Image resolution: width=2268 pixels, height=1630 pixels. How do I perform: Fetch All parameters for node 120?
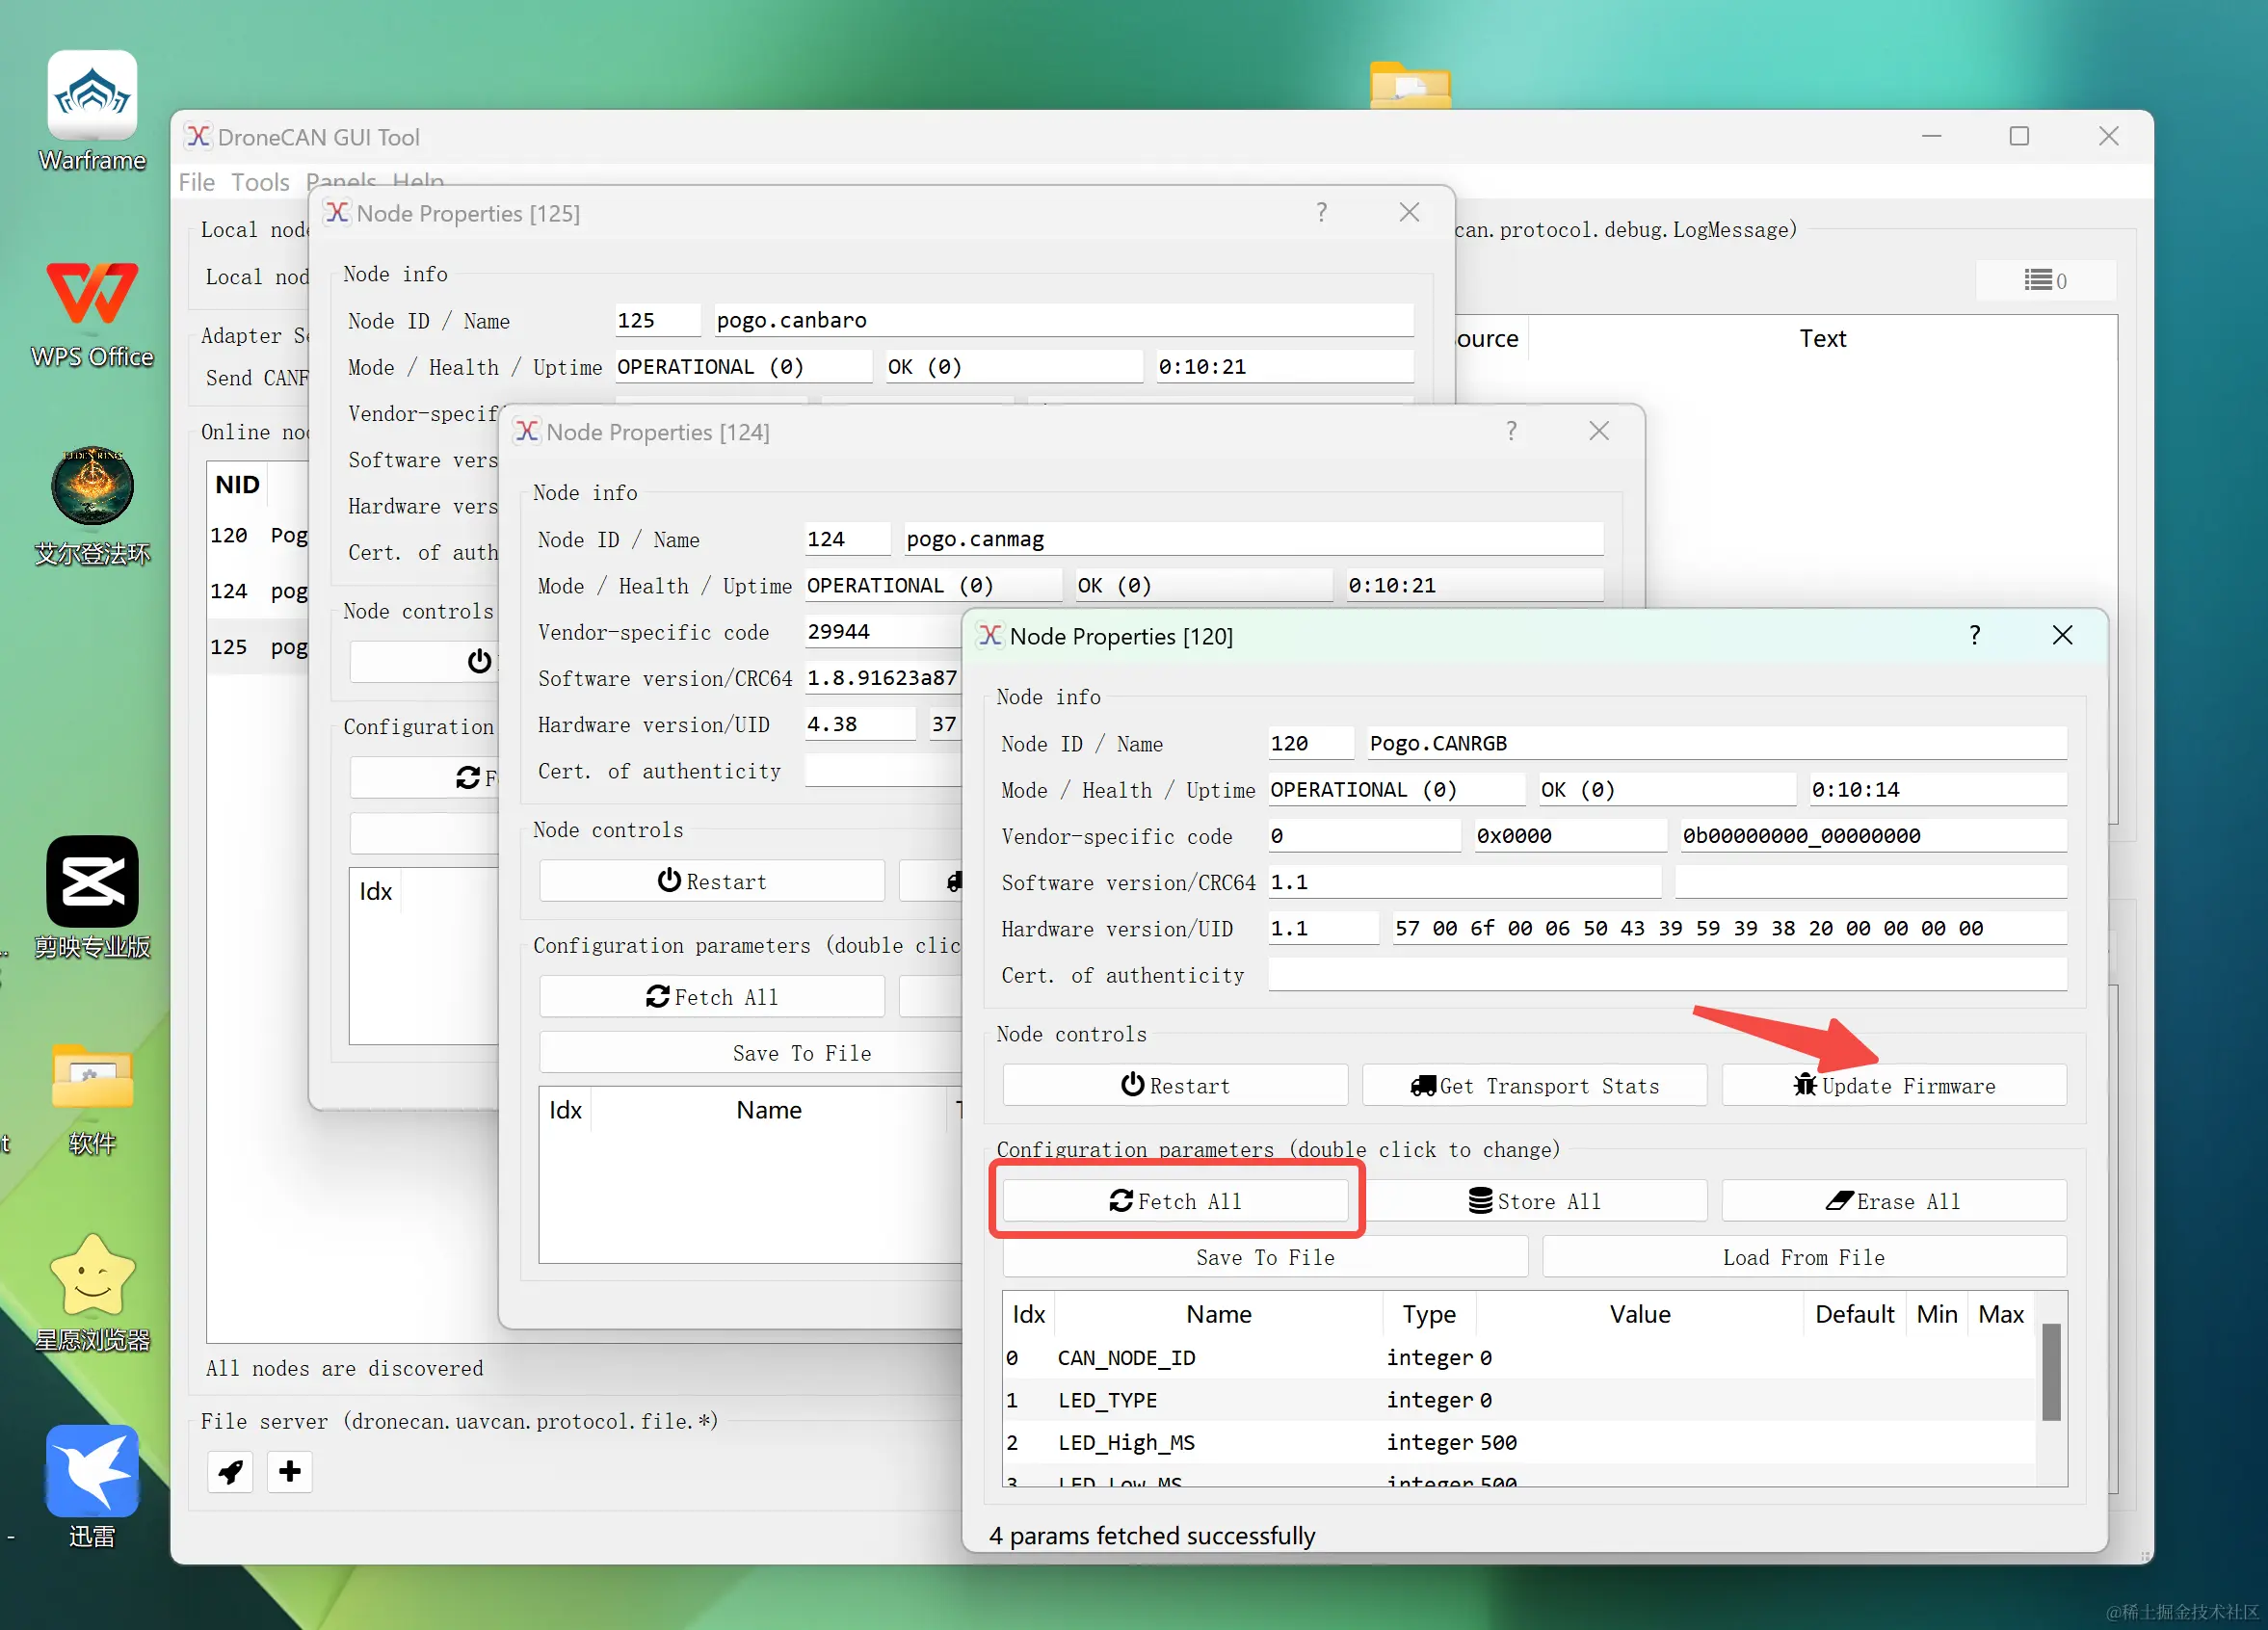click(1174, 1201)
